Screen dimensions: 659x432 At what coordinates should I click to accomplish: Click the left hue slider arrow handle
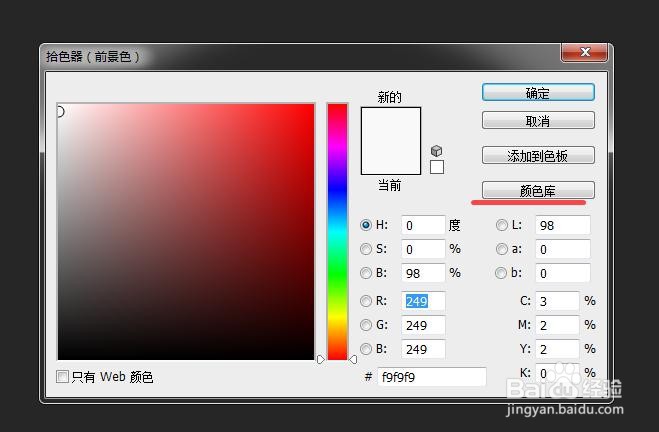[321, 359]
